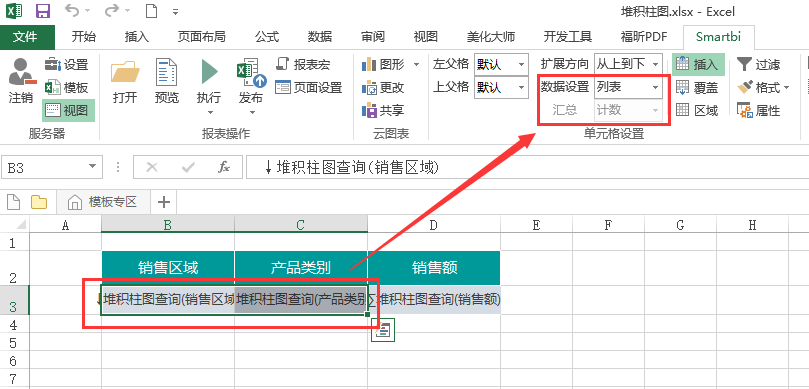Expand the 左父格 默认 dropdown
The height and width of the screenshot is (389, 809).
(501, 64)
